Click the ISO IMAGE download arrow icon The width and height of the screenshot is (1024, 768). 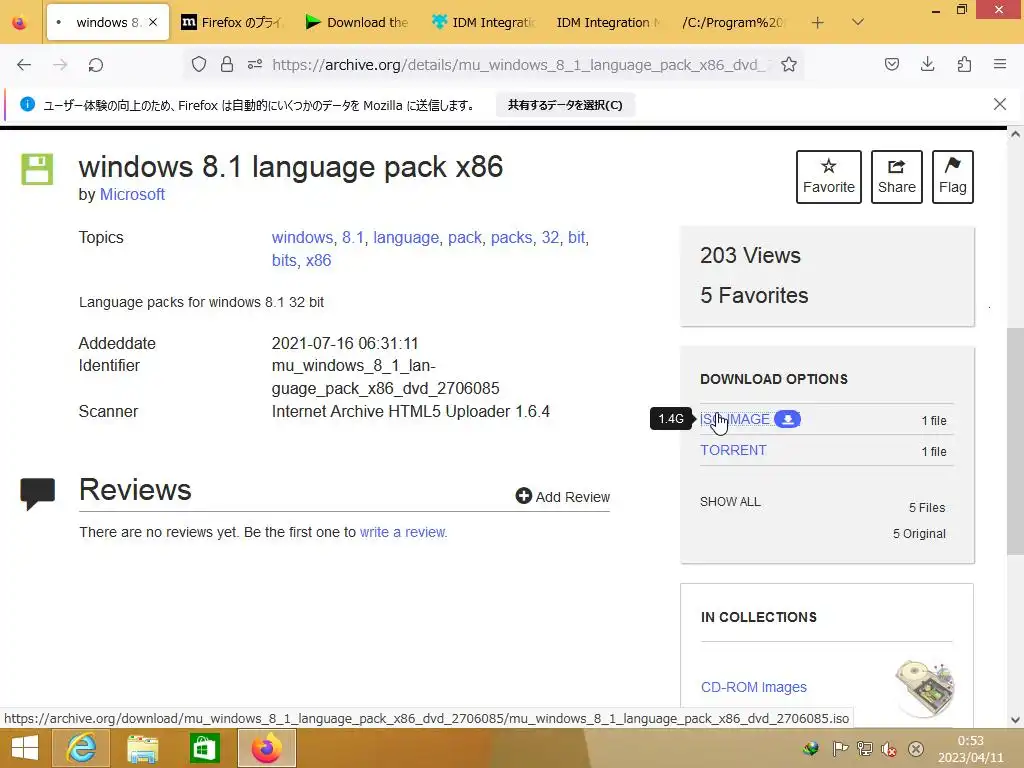788,419
